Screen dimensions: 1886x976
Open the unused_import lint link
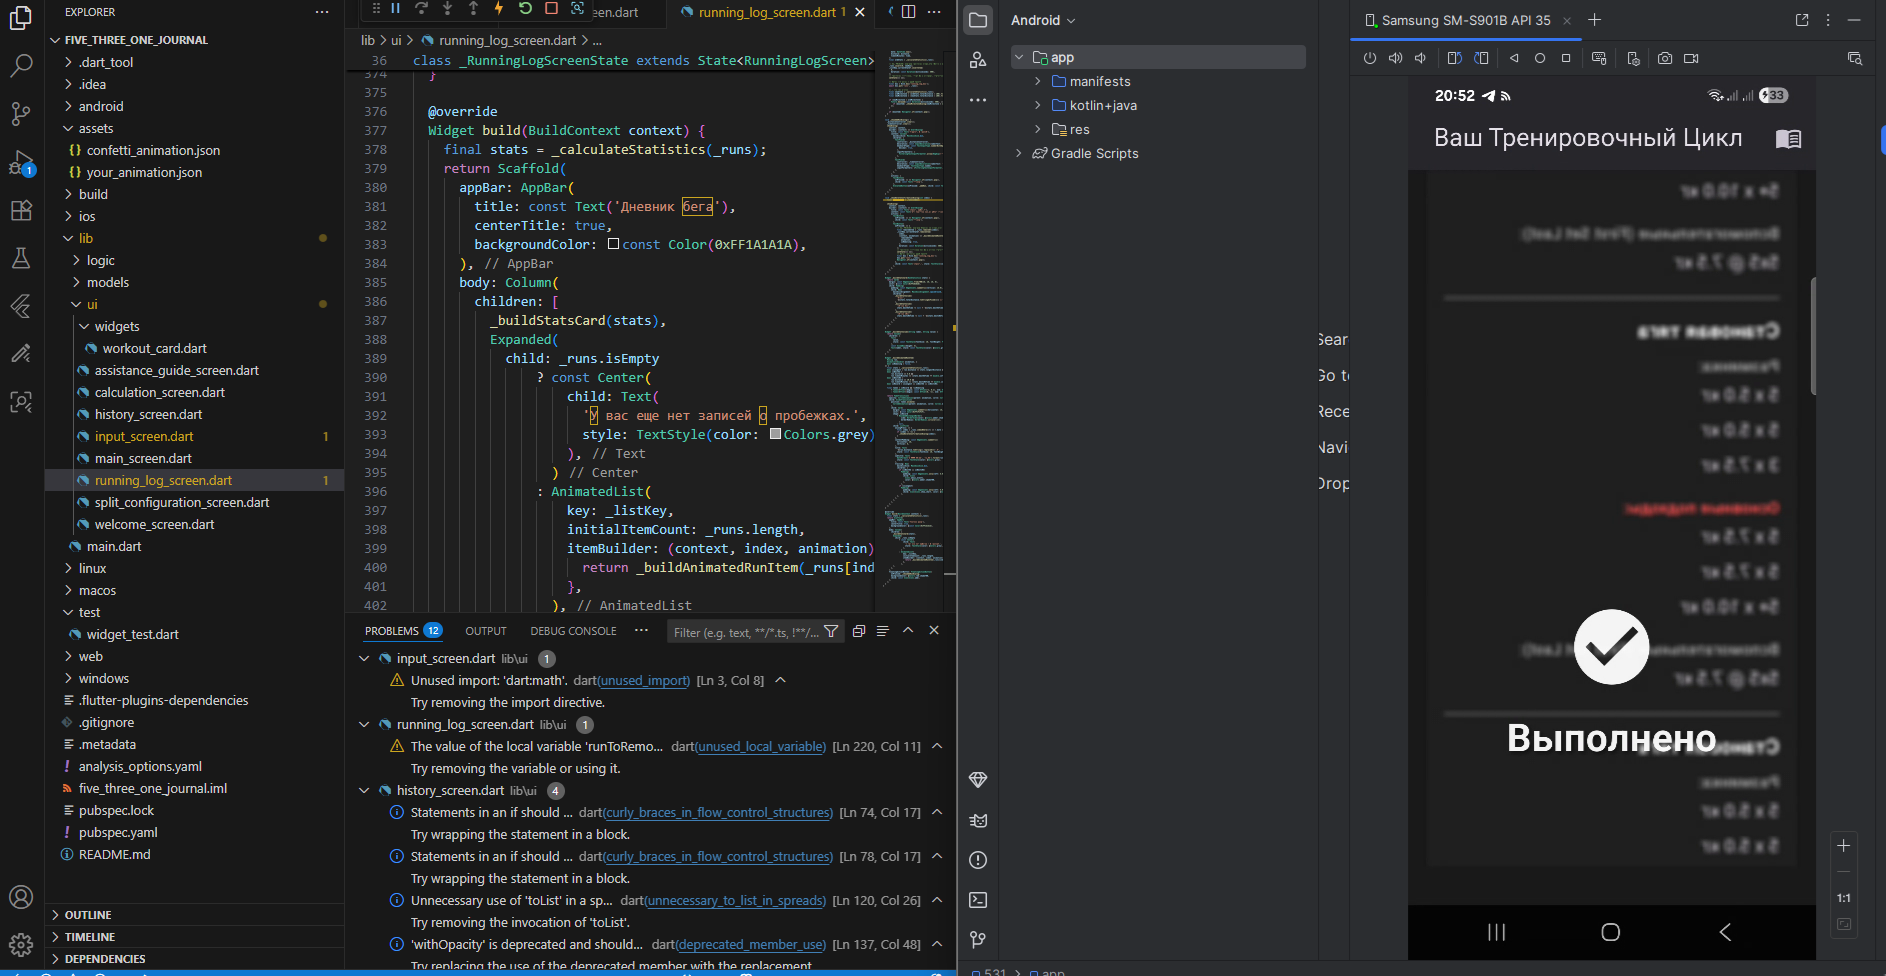(644, 680)
